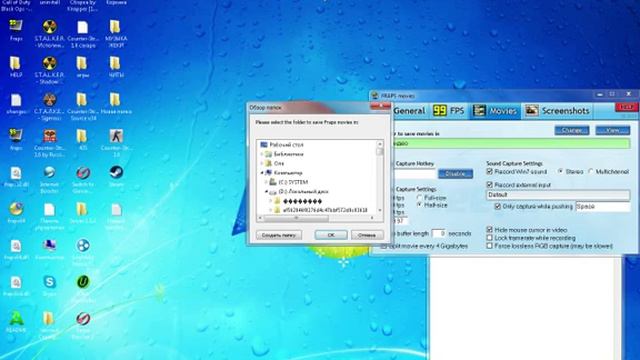
Task: Select the Multichannel radio button
Action: [x=591, y=171]
